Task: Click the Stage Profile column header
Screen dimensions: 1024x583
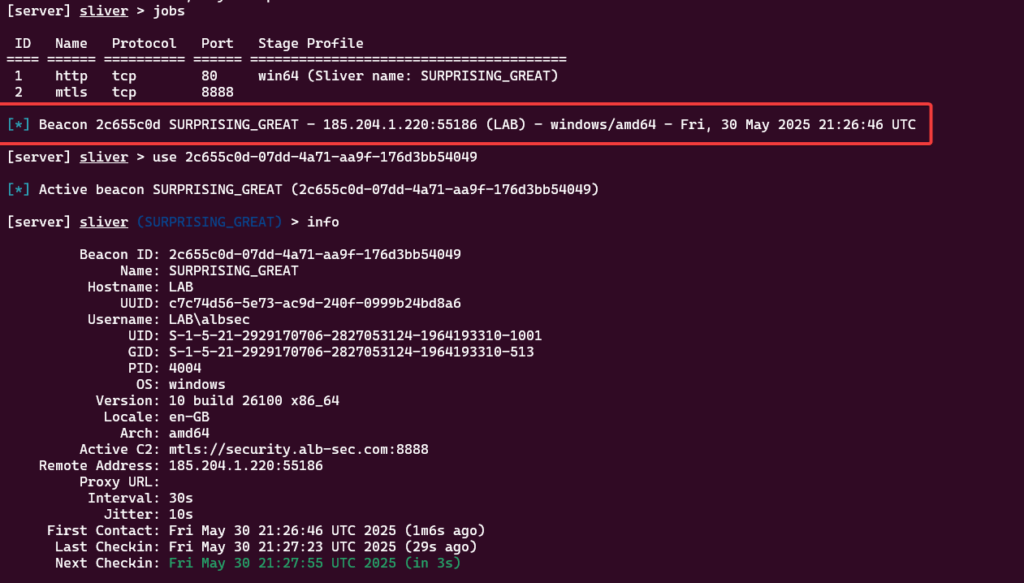Action: [311, 44]
